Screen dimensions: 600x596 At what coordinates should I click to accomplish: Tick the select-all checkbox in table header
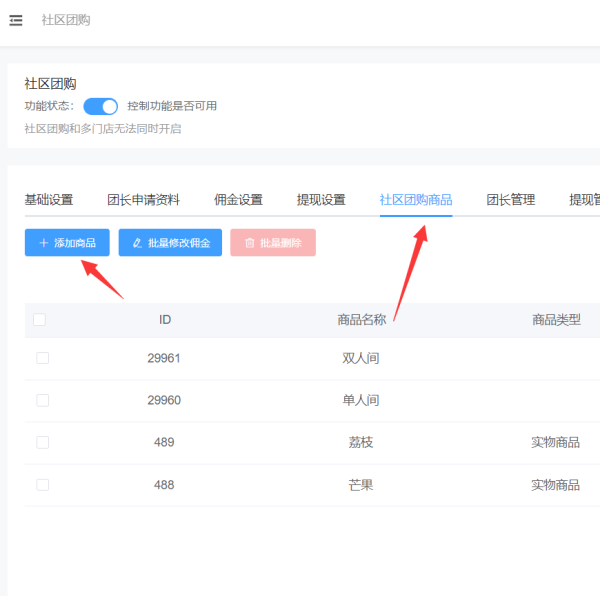(x=40, y=320)
